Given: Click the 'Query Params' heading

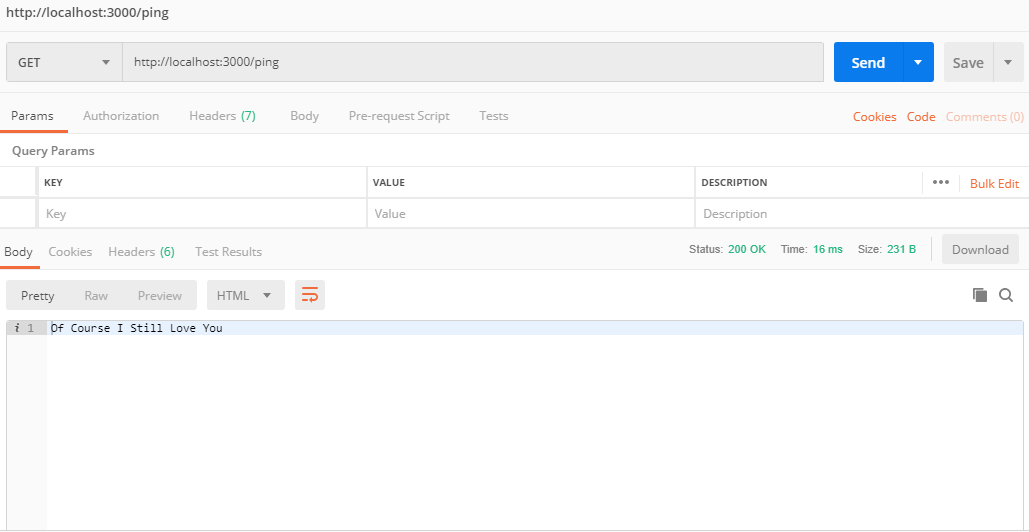Looking at the screenshot, I should point(53,151).
